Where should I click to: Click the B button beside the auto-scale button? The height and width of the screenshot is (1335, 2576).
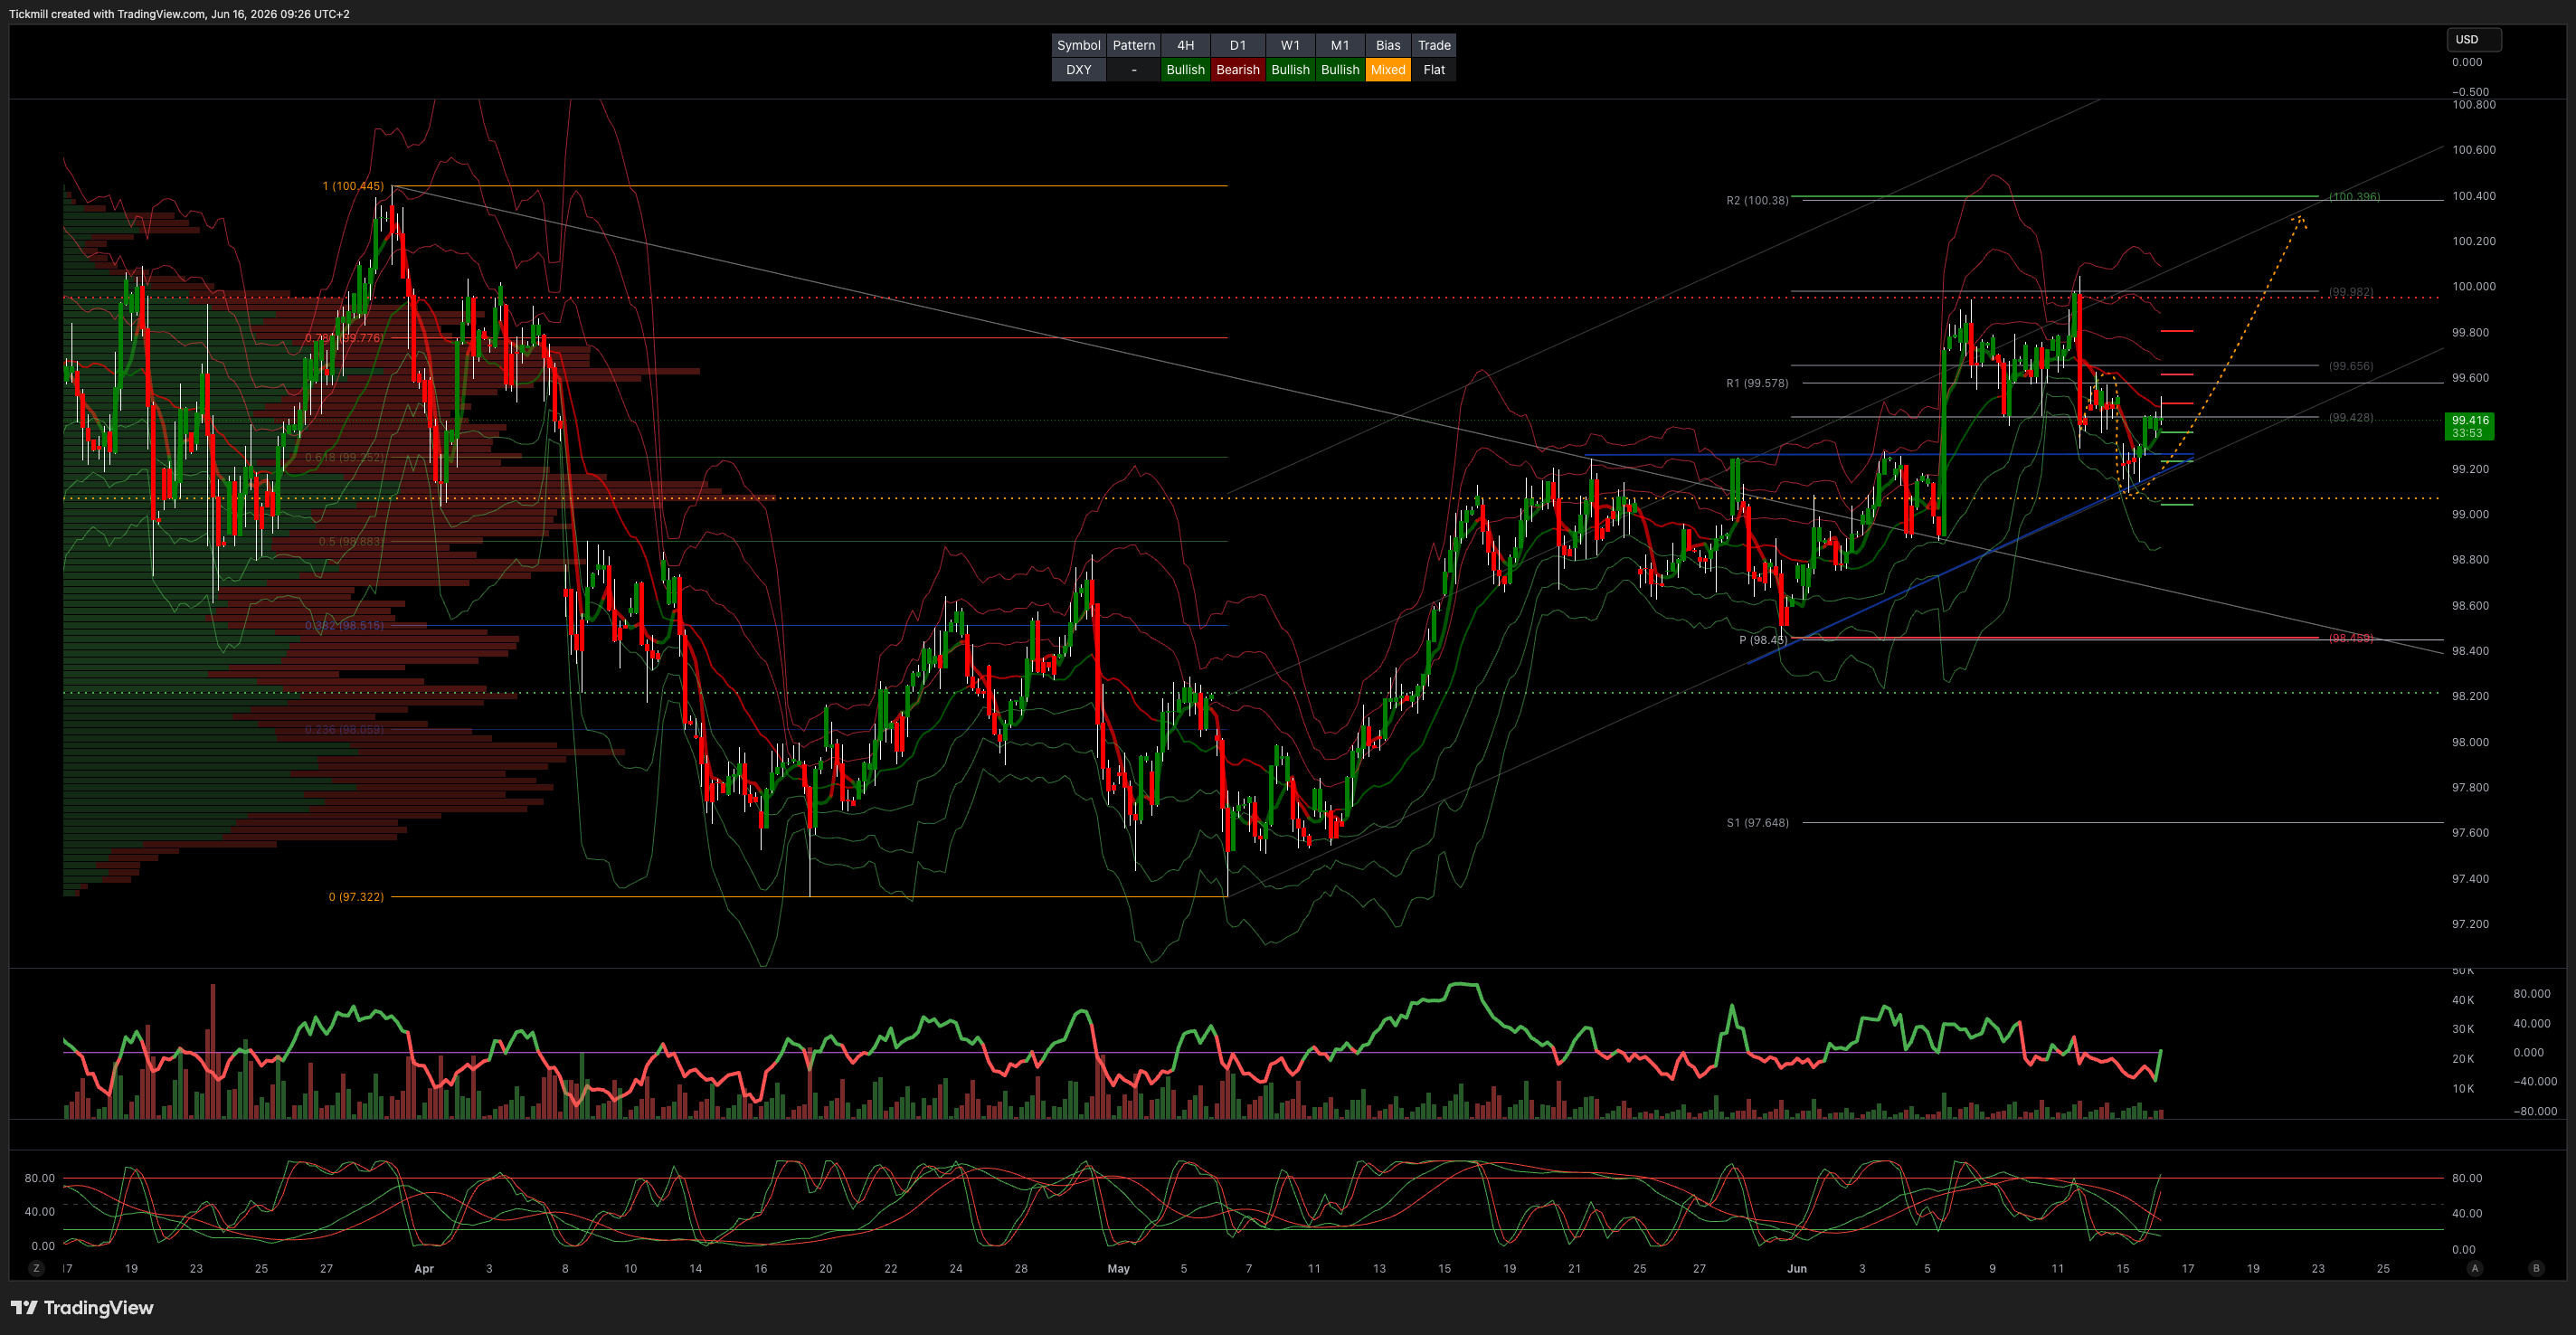(x=2536, y=1268)
